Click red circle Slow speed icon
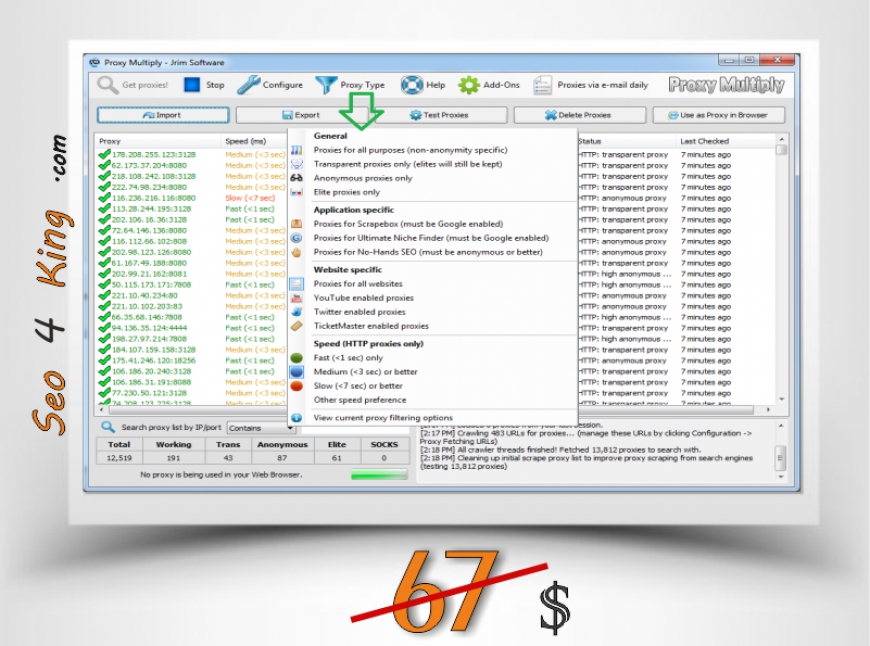Screen dimensions: 870x646 click(297, 386)
